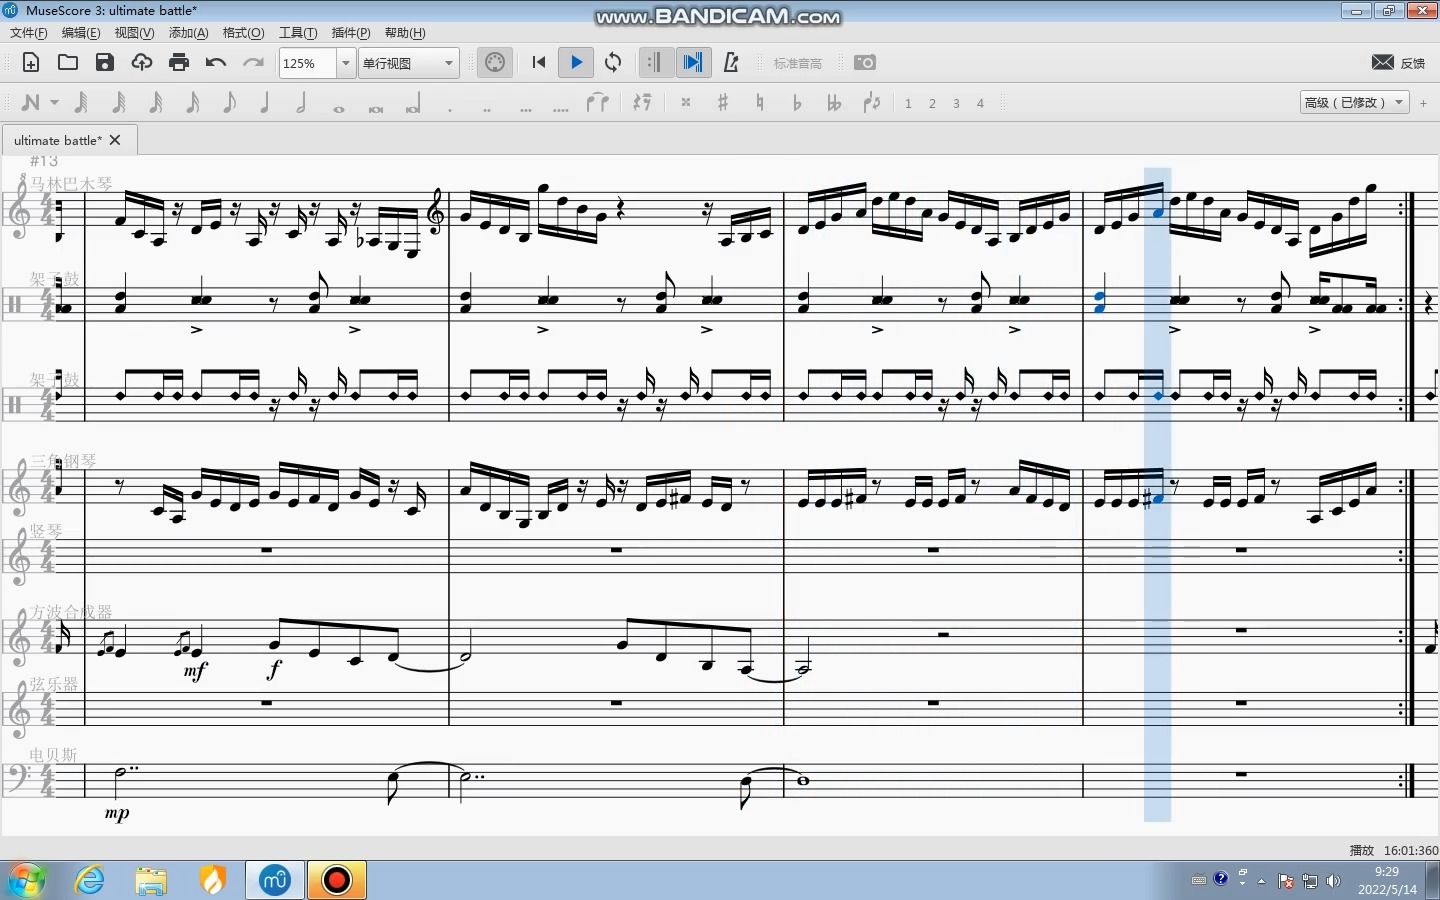Select the eighth note duration
The width and height of the screenshot is (1440, 900).
coord(229,103)
